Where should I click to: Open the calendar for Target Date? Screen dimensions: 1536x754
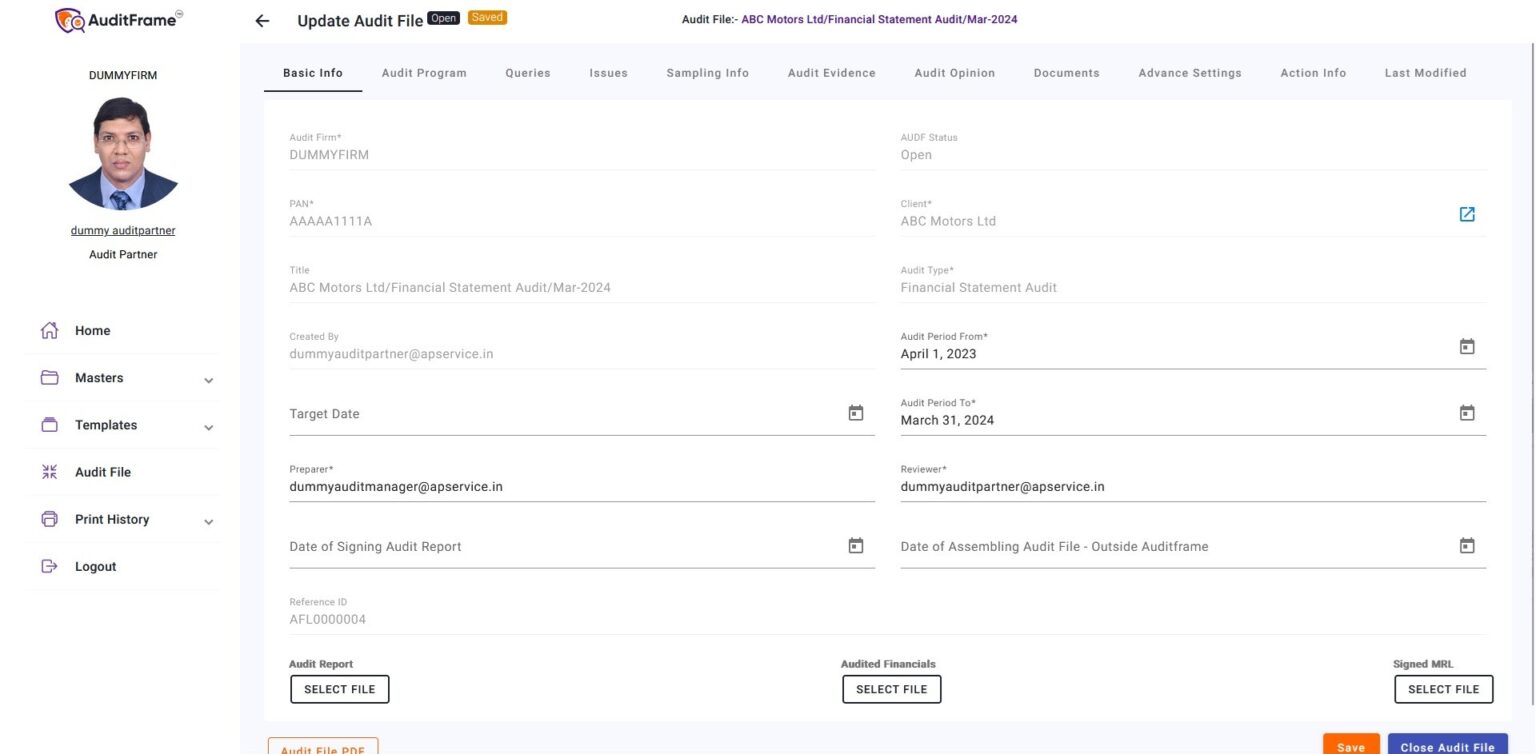click(x=855, y=412)
